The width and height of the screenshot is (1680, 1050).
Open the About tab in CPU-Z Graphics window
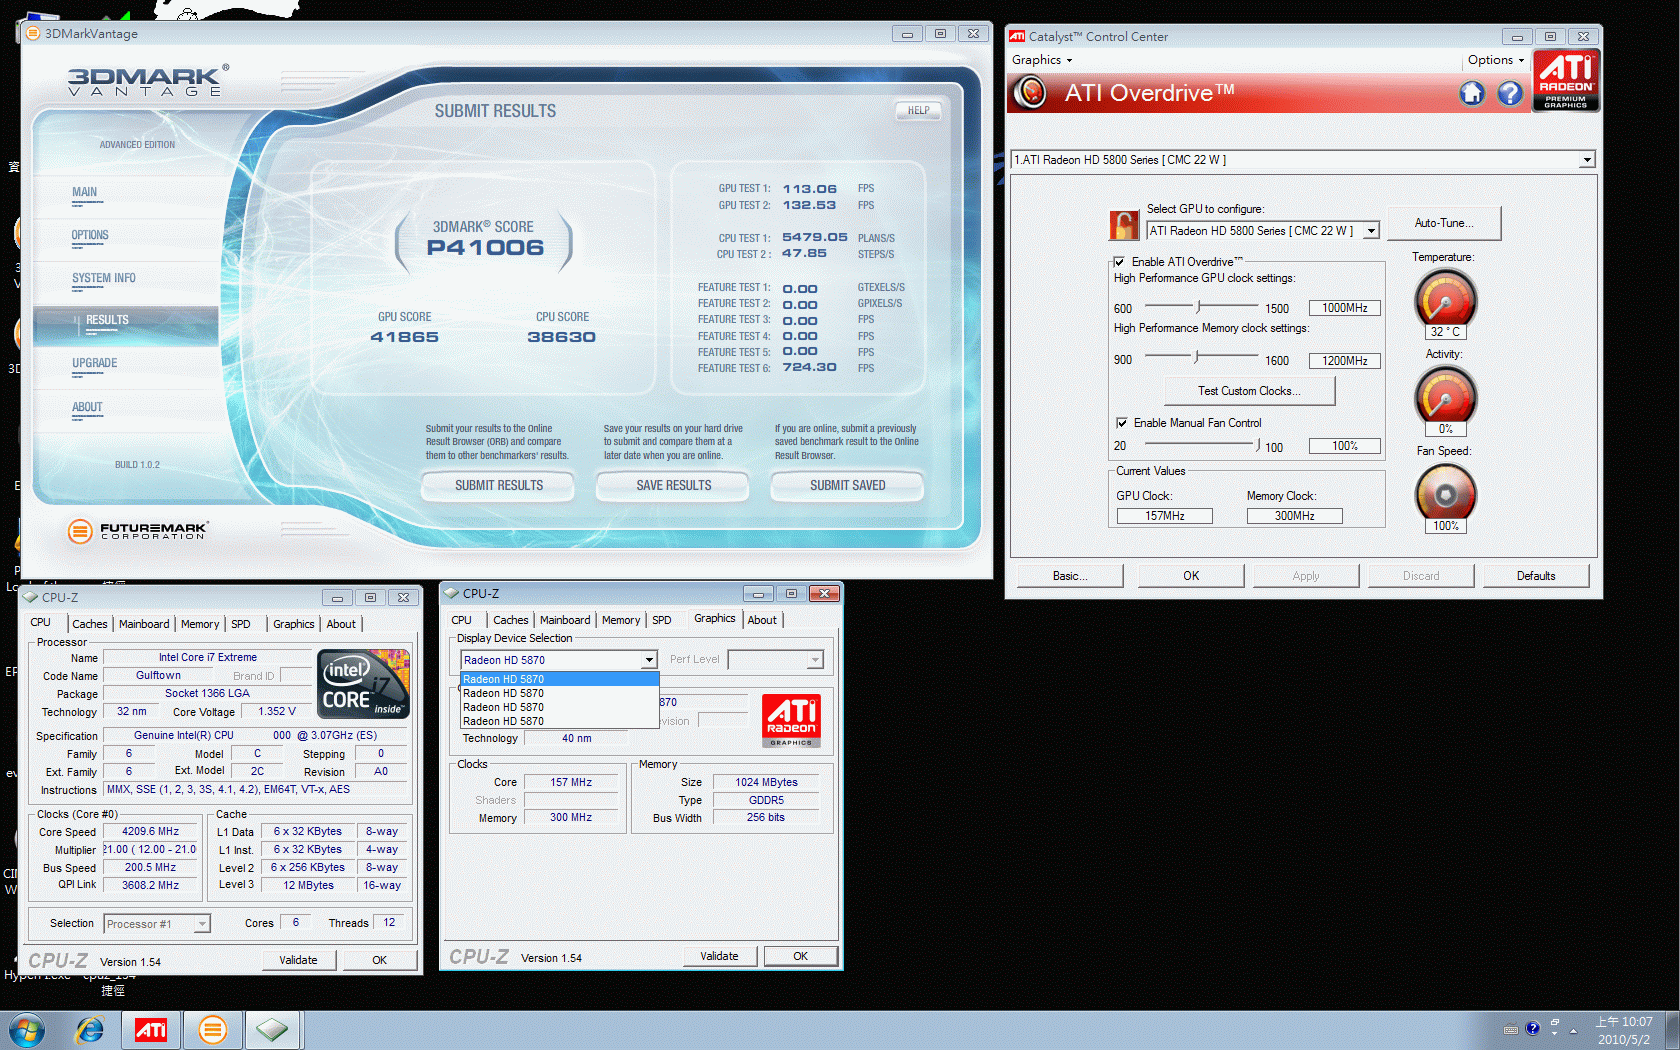[x=762, y=620]
